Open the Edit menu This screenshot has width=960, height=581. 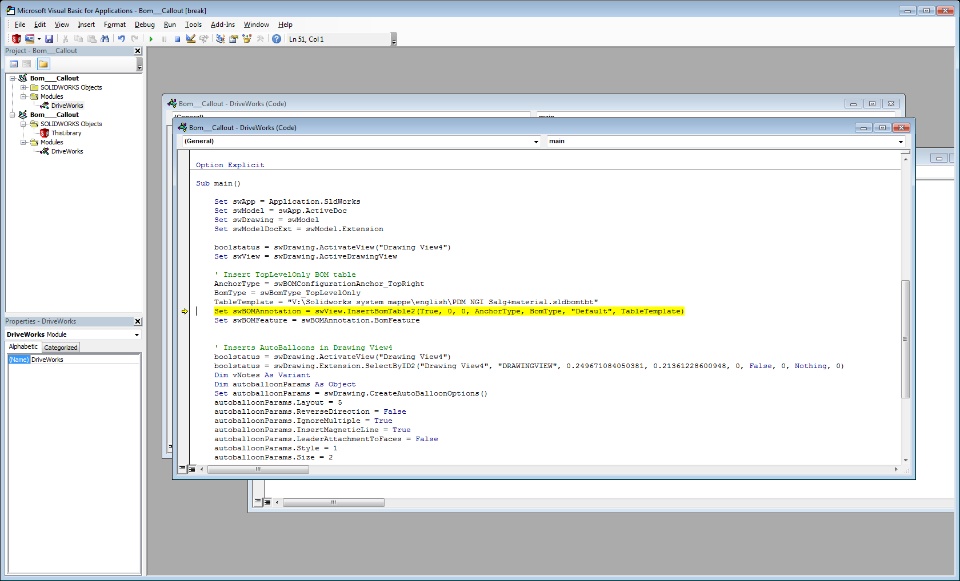click(x=40, y=24)
